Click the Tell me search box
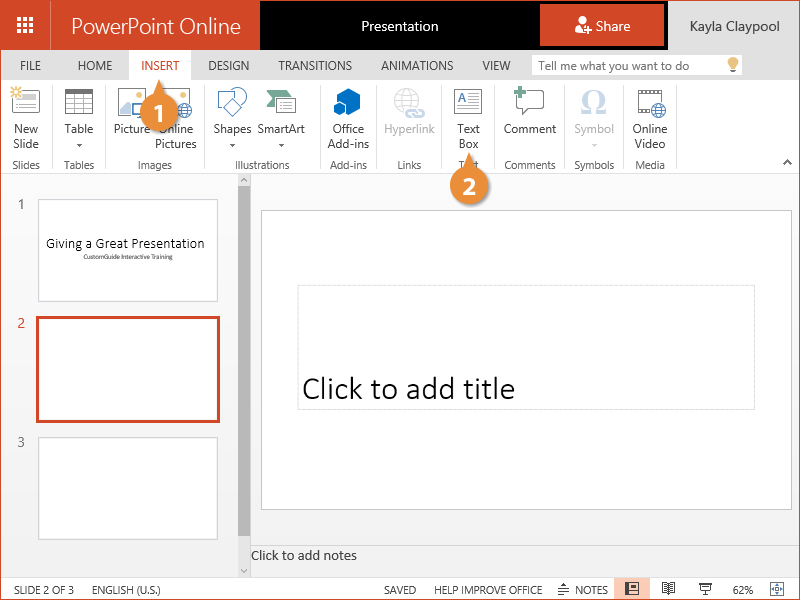Screen dimensions: 800x600 coord(627,66)
